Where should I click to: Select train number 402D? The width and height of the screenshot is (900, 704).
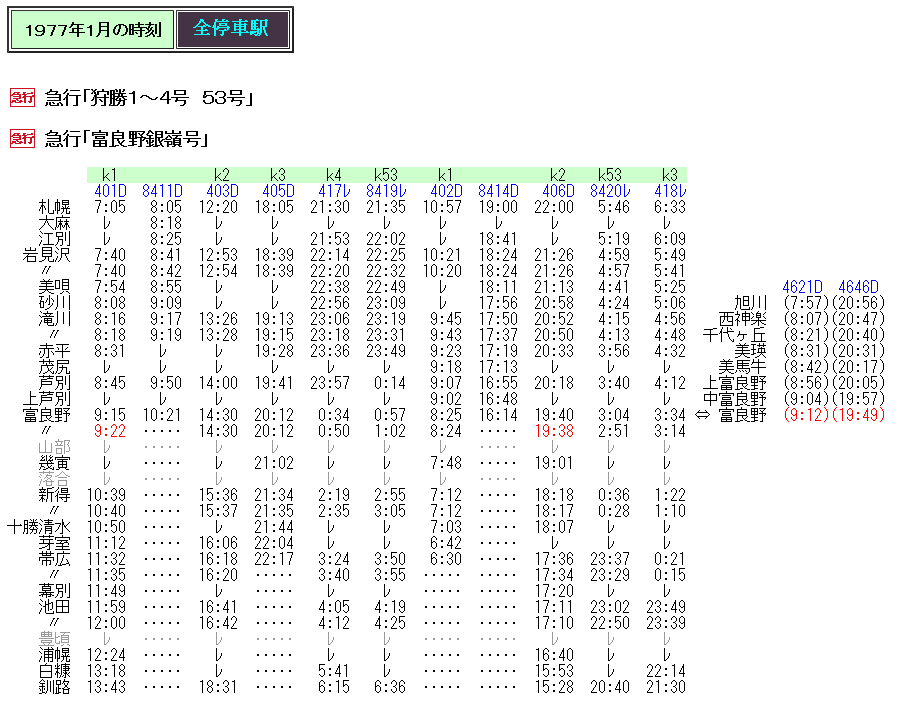pyautogui.click(x=446, y=191)
